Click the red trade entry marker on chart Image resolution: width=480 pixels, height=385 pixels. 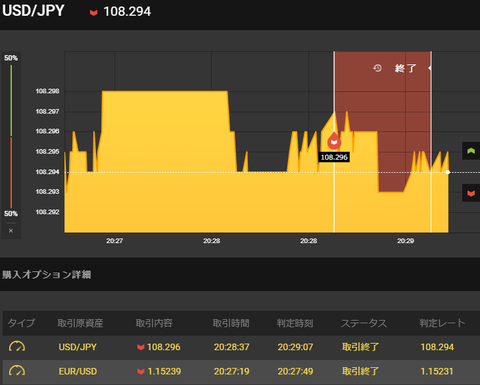click(334, 141)
